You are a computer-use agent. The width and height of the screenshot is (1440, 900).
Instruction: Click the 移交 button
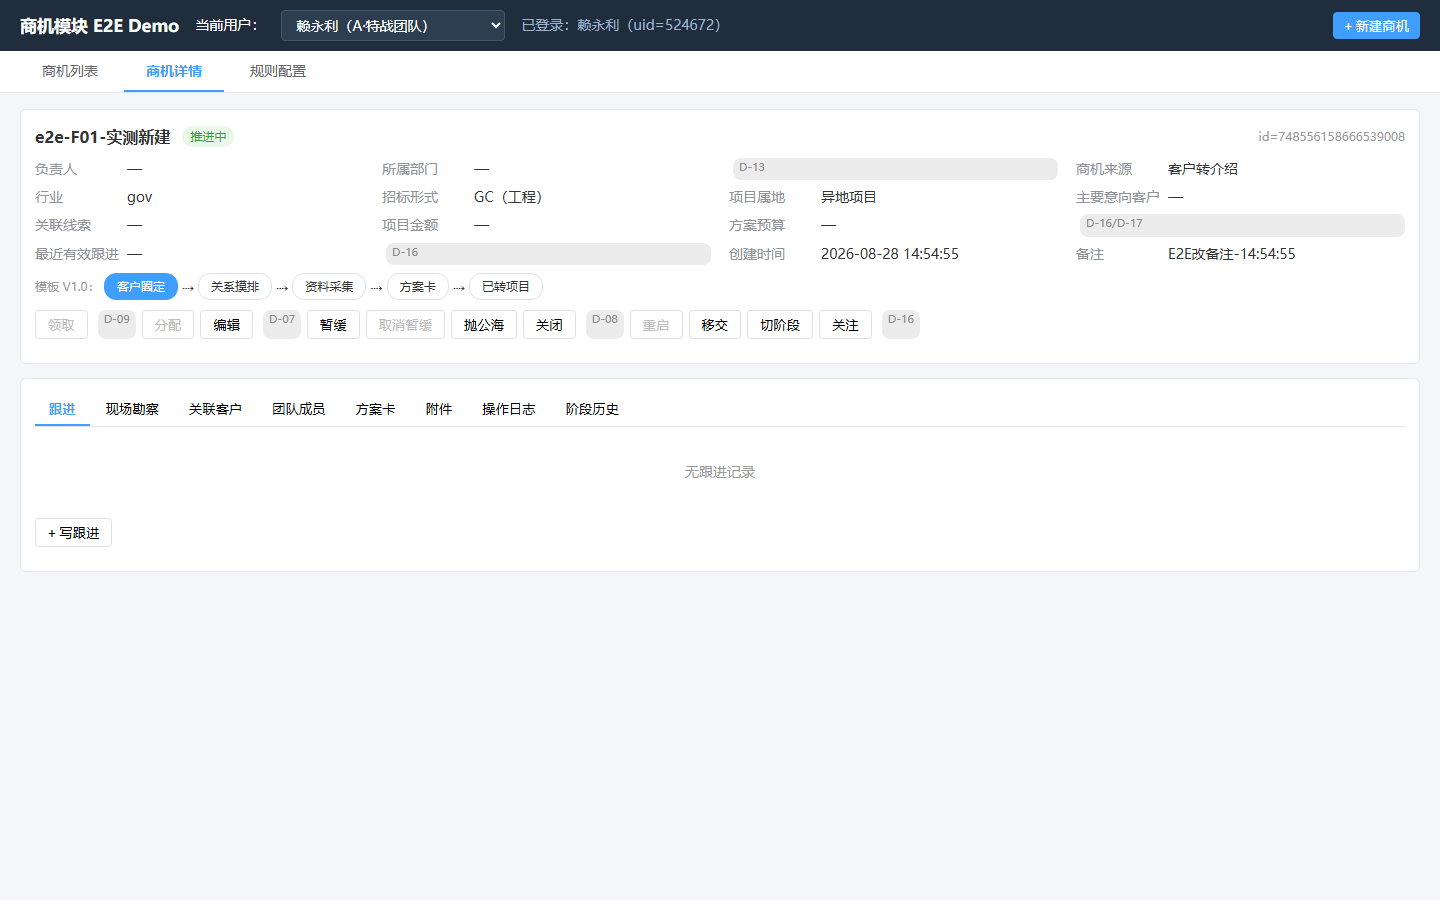pos(715,325)
